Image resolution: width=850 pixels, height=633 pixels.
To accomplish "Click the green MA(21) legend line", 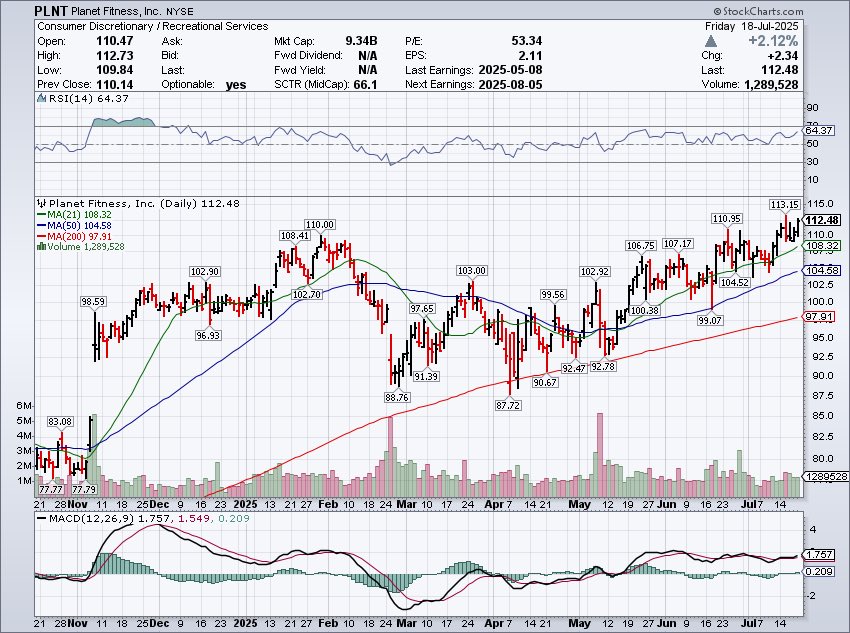I will [41, 215].
